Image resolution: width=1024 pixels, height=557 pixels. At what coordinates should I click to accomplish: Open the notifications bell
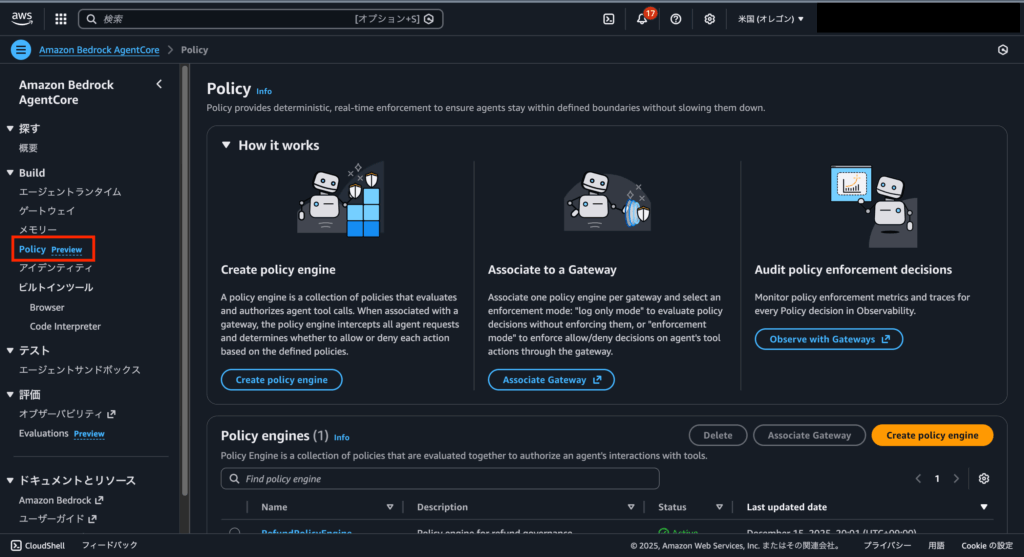(642, 19)
